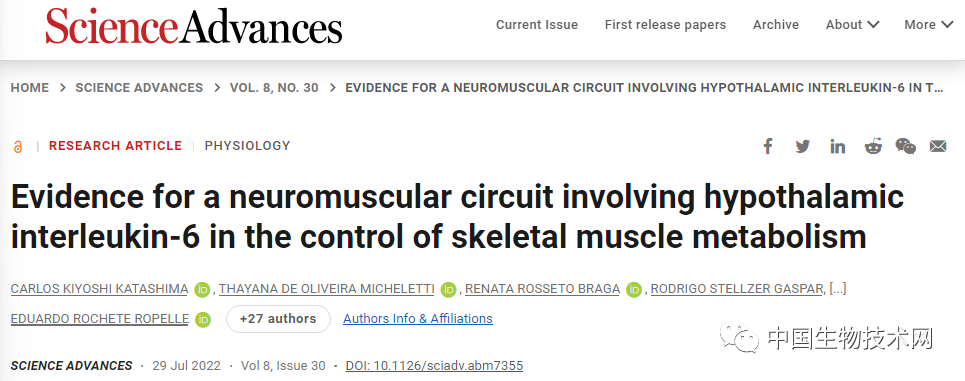Email the article via envelope icon

click(x=938, y=146)
